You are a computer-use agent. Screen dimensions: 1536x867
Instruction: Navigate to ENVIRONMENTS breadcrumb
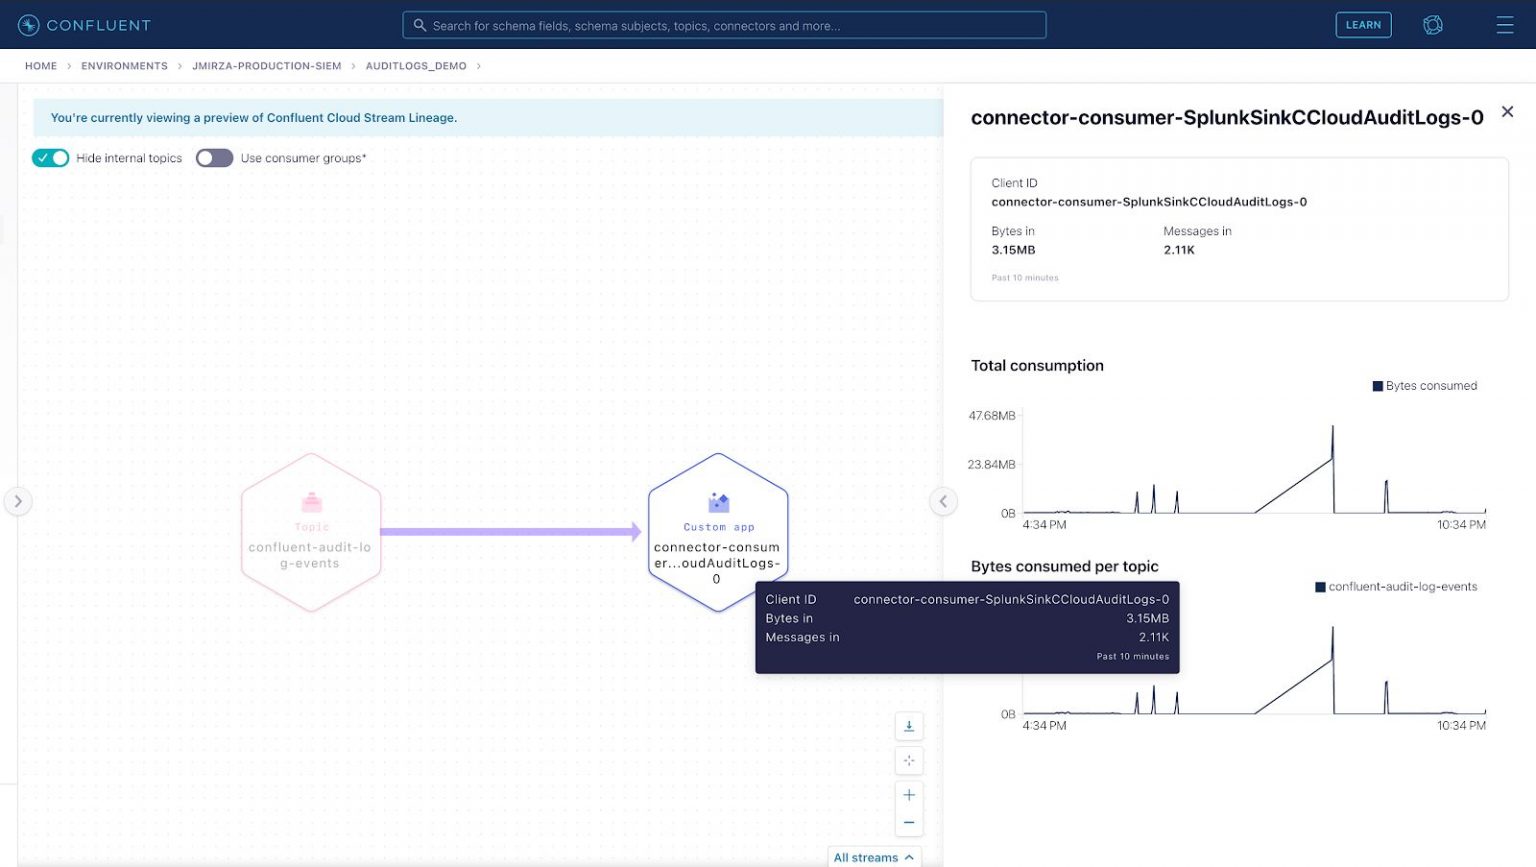pos(124,65)
